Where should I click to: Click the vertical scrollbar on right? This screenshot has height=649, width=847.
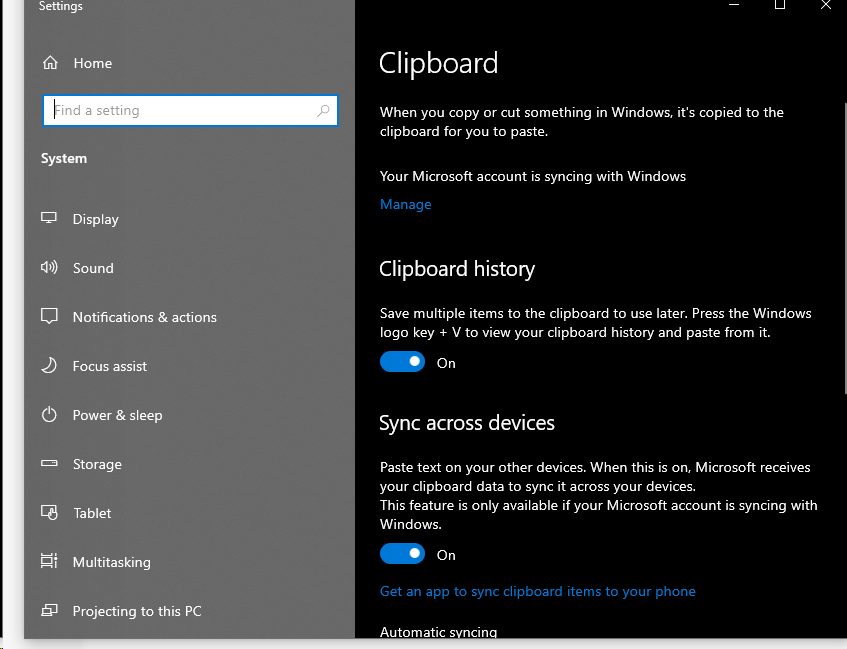point(845,247)
